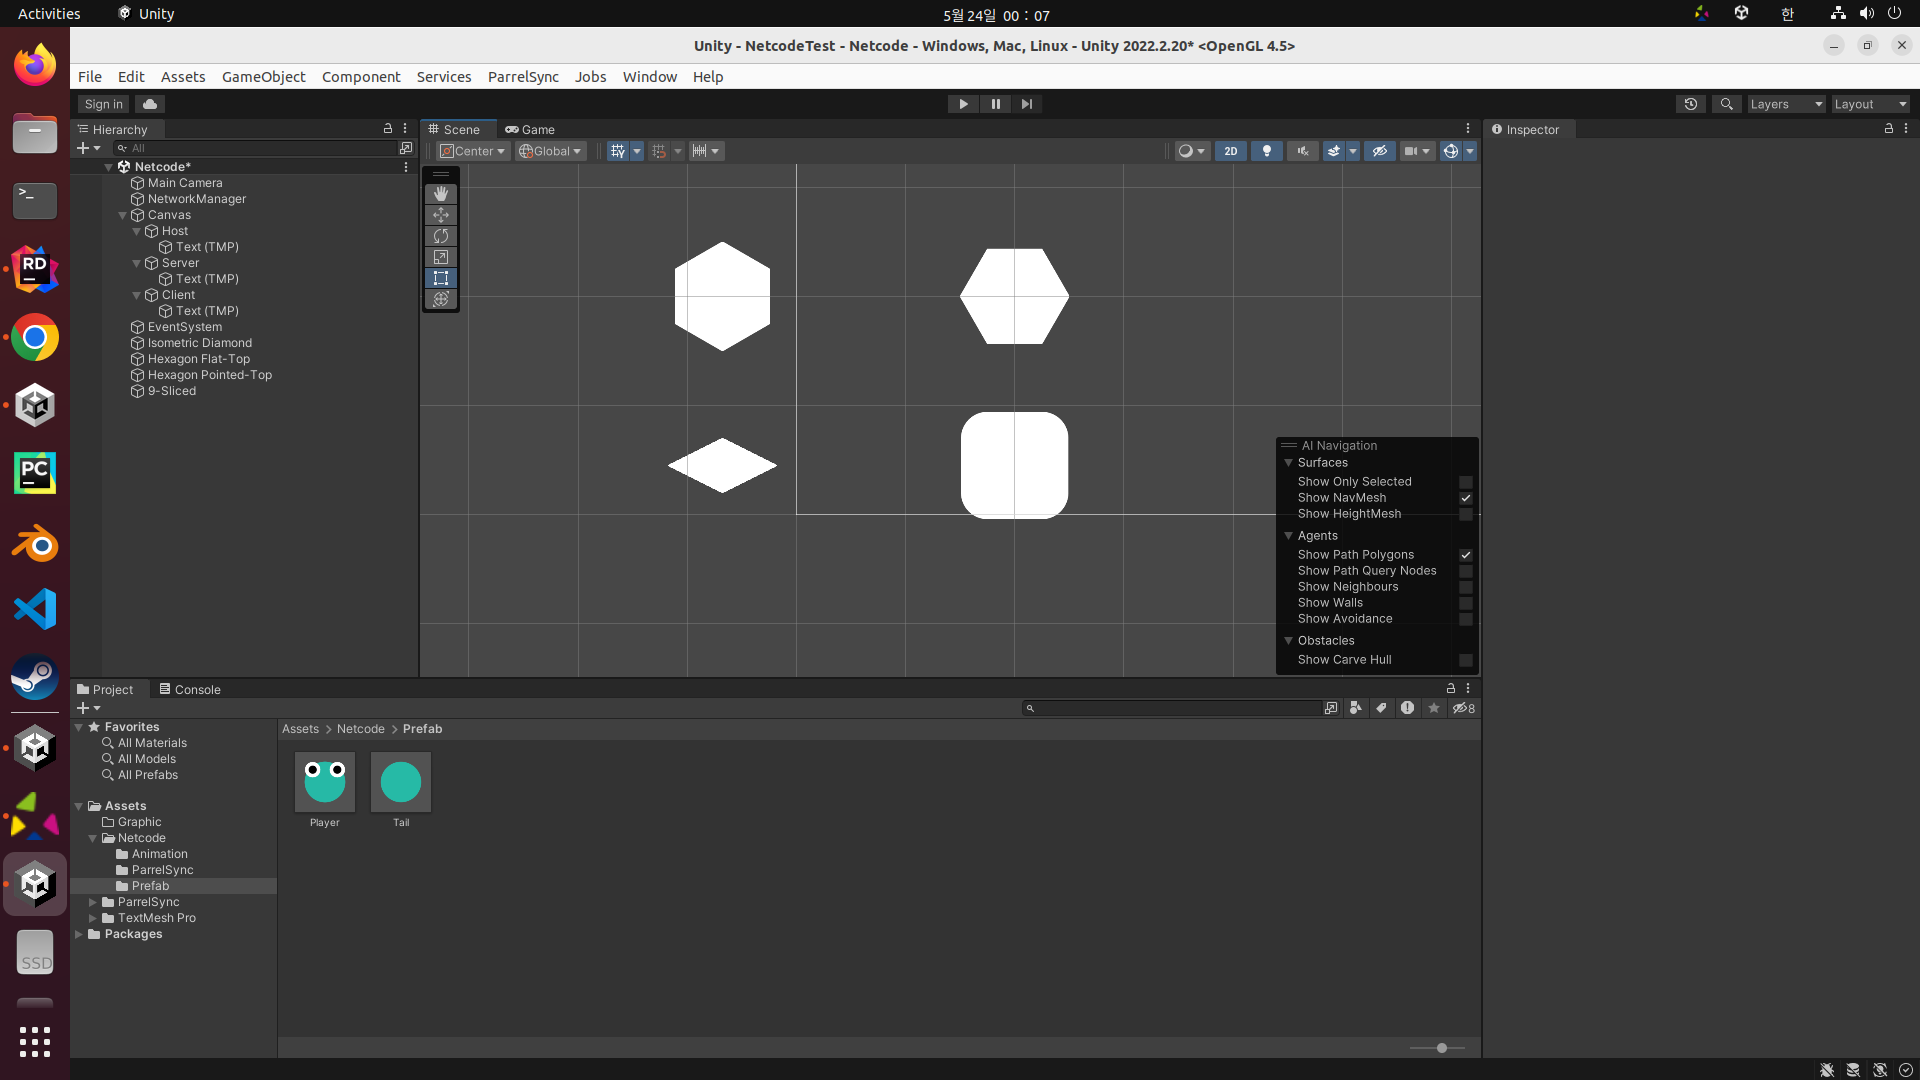Open the Center pivot dropdown
Screen dimensions: 1920x1080
click(474, 151)
